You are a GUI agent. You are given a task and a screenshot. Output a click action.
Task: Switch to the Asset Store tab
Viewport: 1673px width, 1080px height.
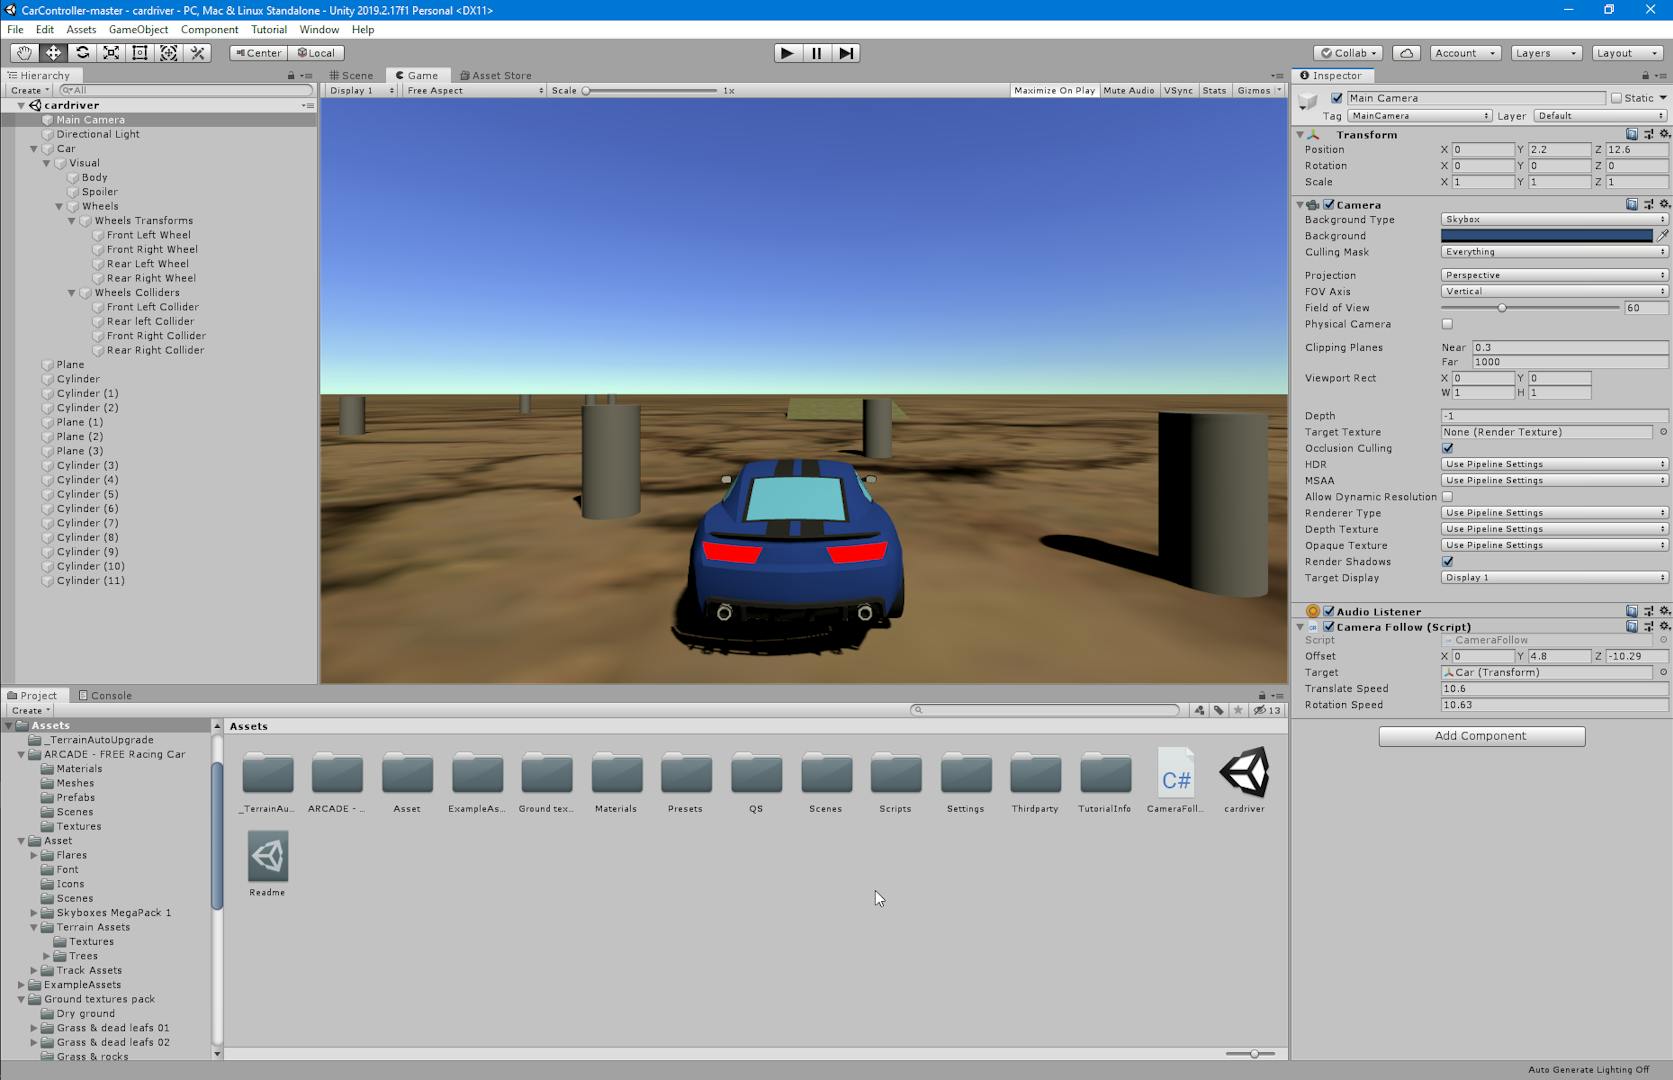pyautogui.click(x=496, y=75)
